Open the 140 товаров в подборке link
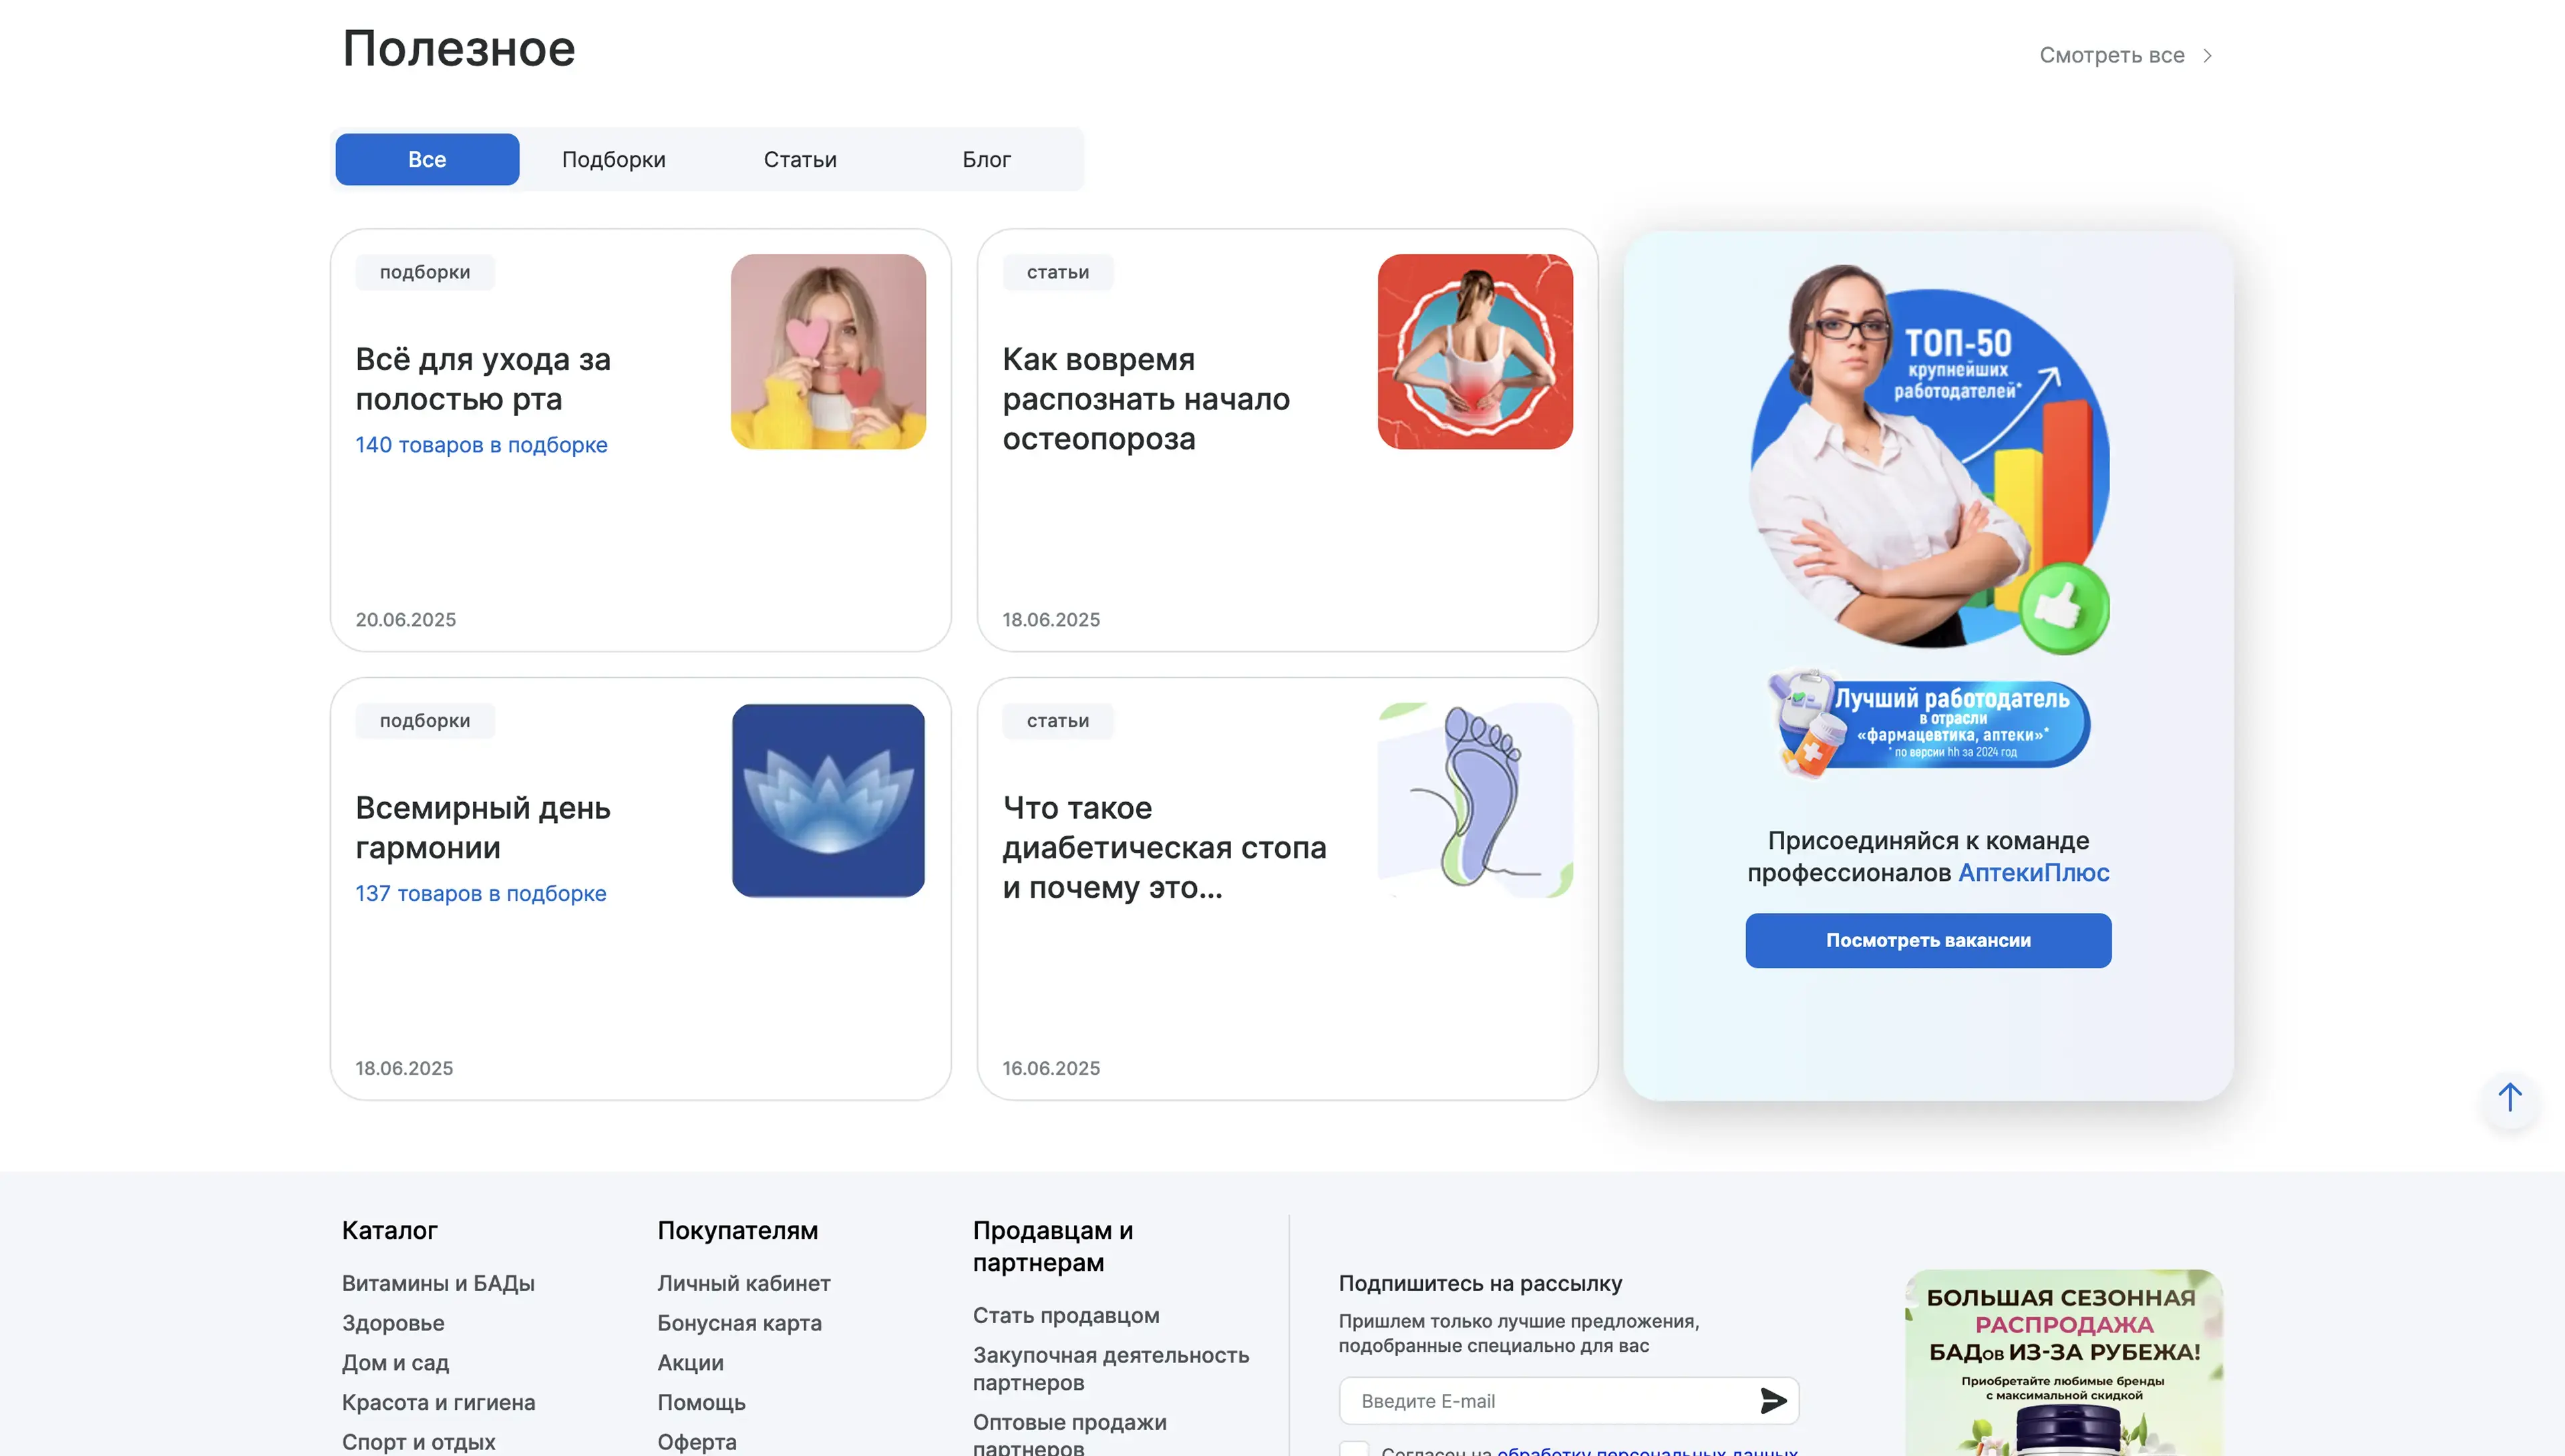 point(481,445)
